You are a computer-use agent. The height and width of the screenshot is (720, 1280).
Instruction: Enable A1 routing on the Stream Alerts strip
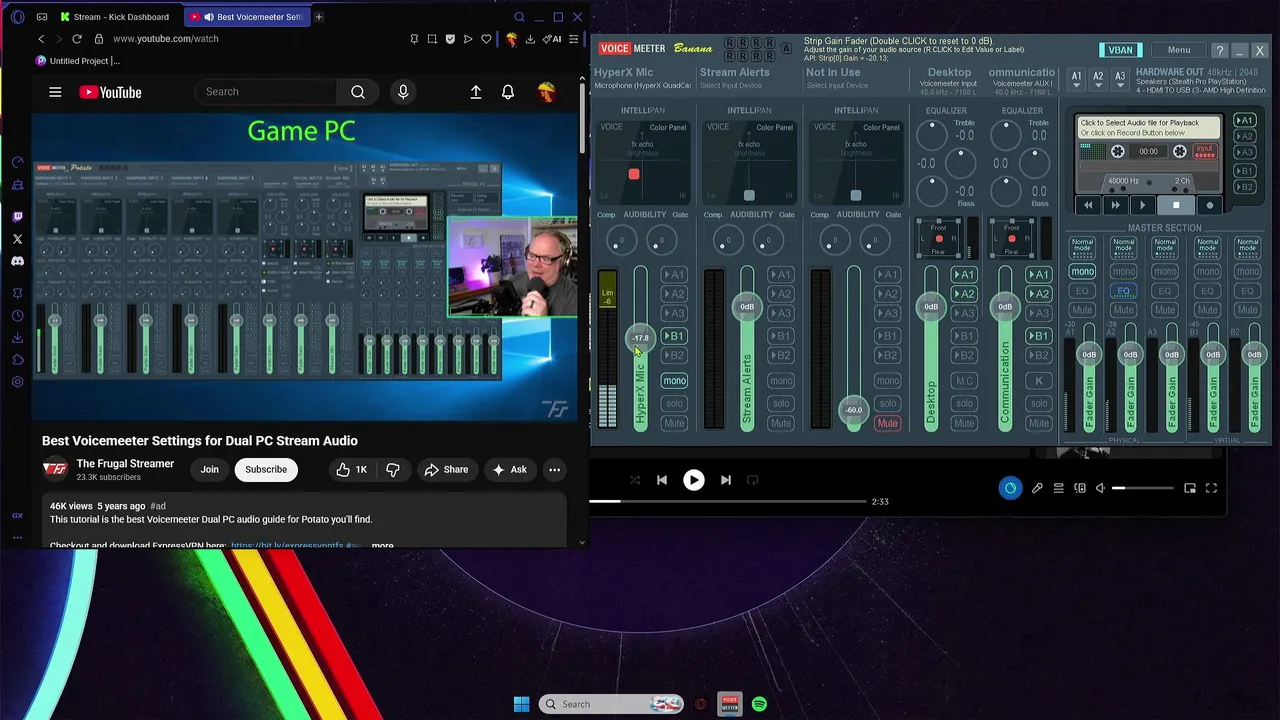781,274
